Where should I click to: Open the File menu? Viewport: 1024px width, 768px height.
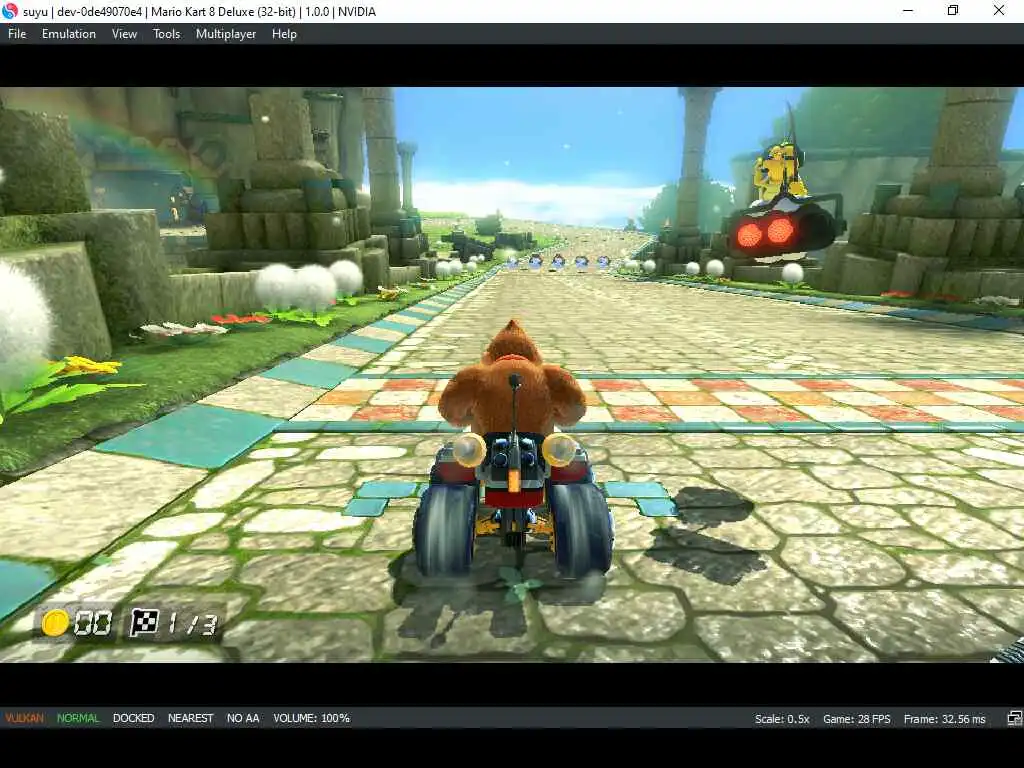point(17,34)
